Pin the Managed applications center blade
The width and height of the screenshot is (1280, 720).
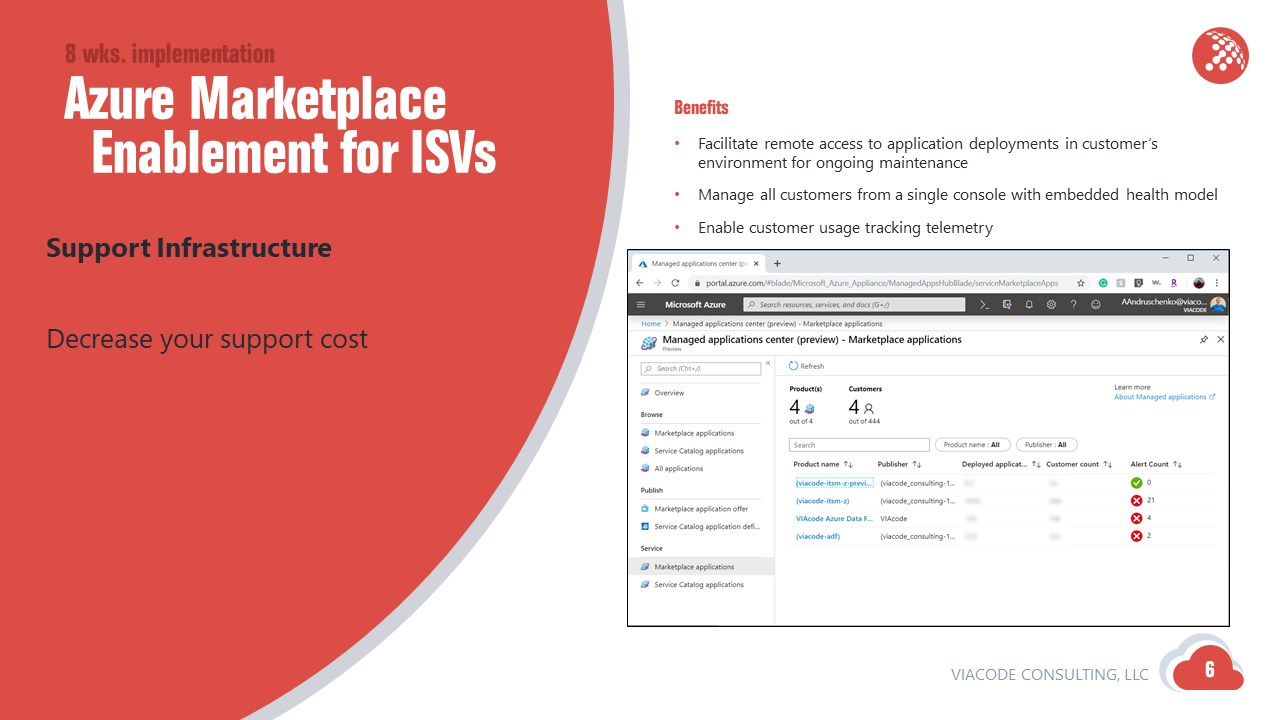click(1204, 340)
